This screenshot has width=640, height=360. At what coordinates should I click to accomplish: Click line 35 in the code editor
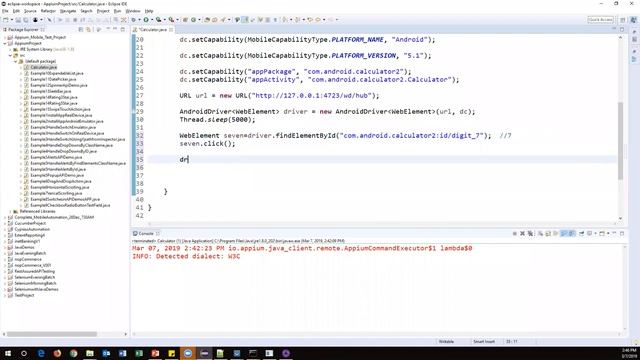(382, 160)
